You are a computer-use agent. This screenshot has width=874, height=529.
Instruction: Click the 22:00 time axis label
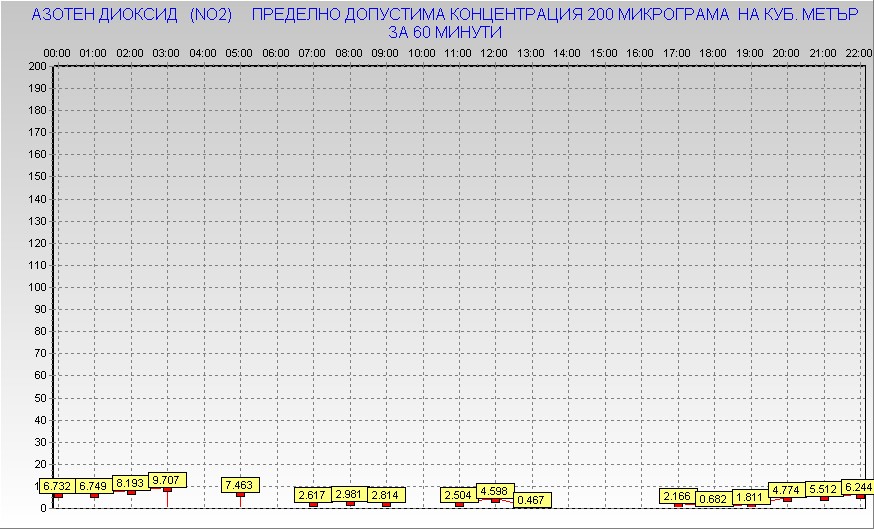(x=858, y=52)
